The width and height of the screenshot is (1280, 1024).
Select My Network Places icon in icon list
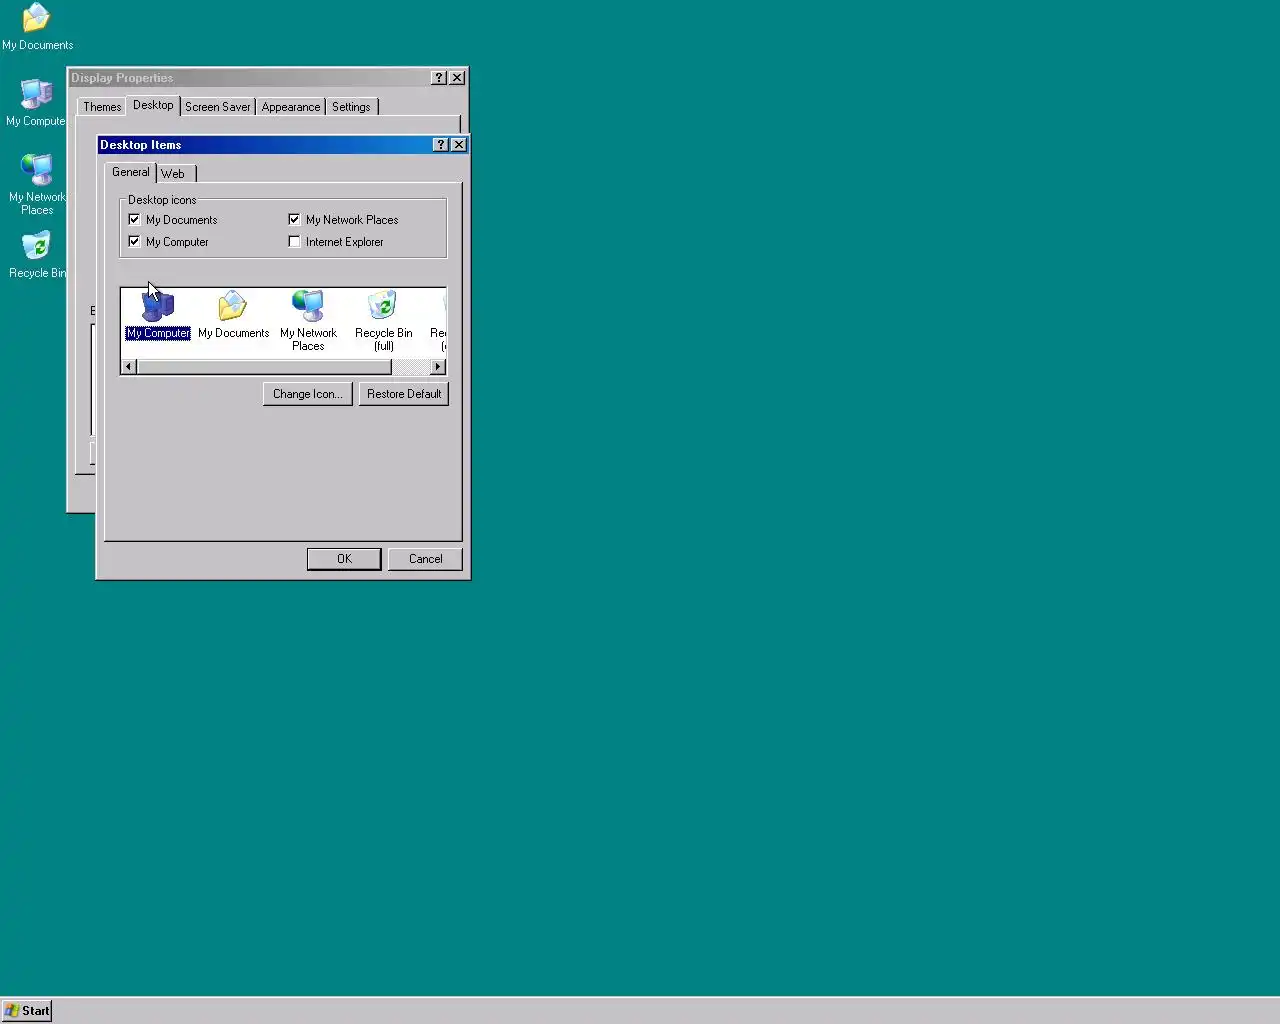[308, 321]
